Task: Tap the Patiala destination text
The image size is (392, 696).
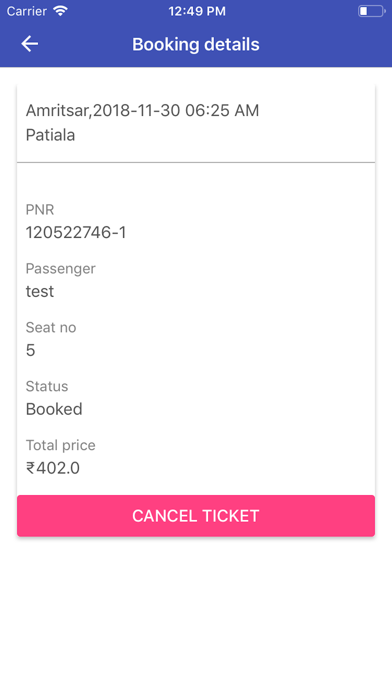Action: [x=50, y=135]
